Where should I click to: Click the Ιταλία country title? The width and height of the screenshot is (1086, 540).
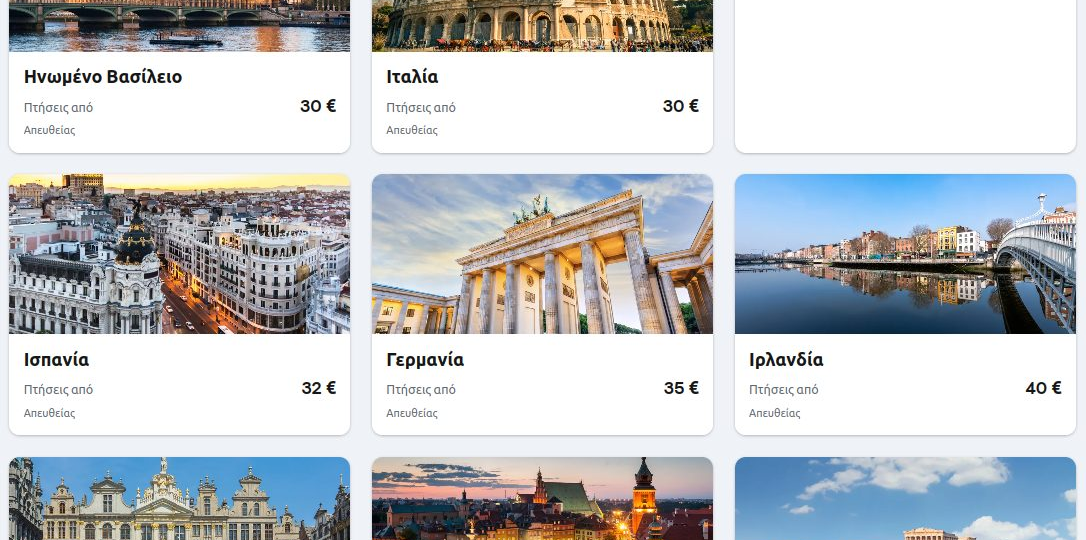coord(412,77)
